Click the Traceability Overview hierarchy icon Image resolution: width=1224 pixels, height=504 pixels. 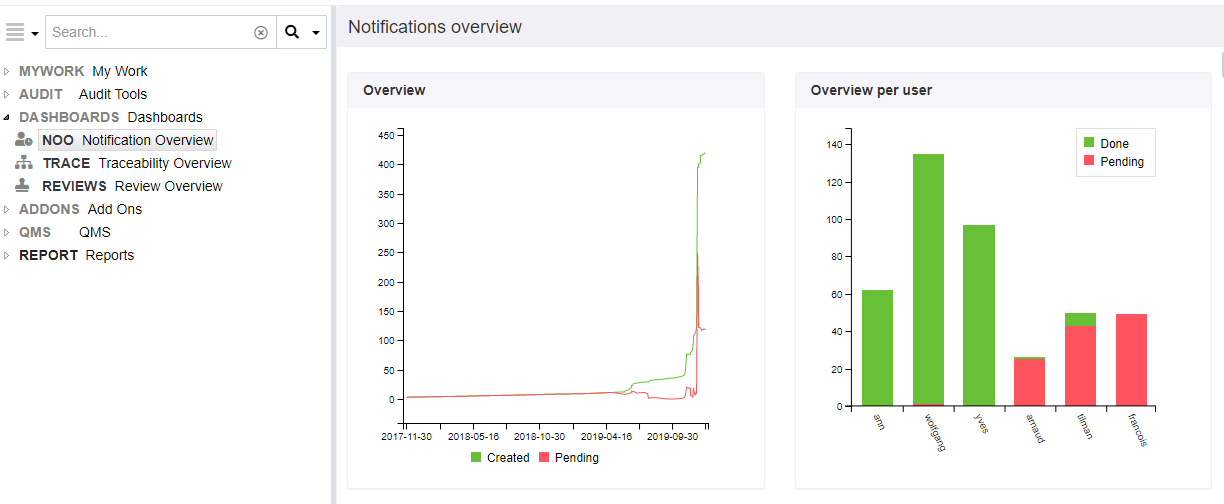coord(24,163)
